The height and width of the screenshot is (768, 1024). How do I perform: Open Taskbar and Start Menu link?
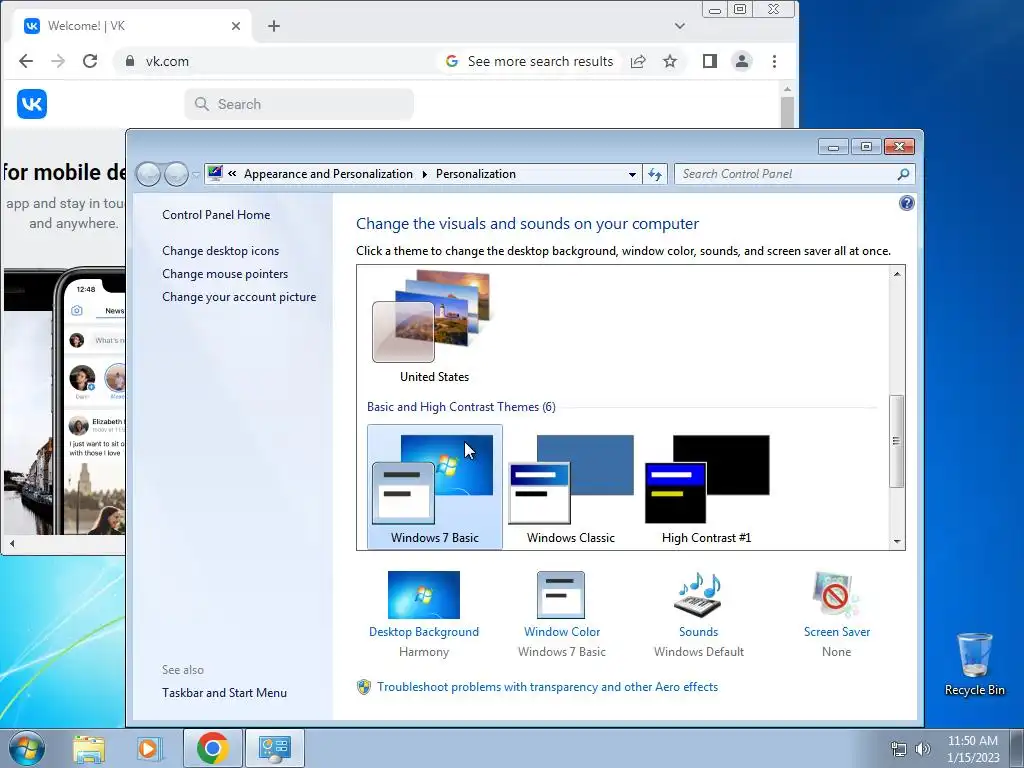click(x=225, y=693)
